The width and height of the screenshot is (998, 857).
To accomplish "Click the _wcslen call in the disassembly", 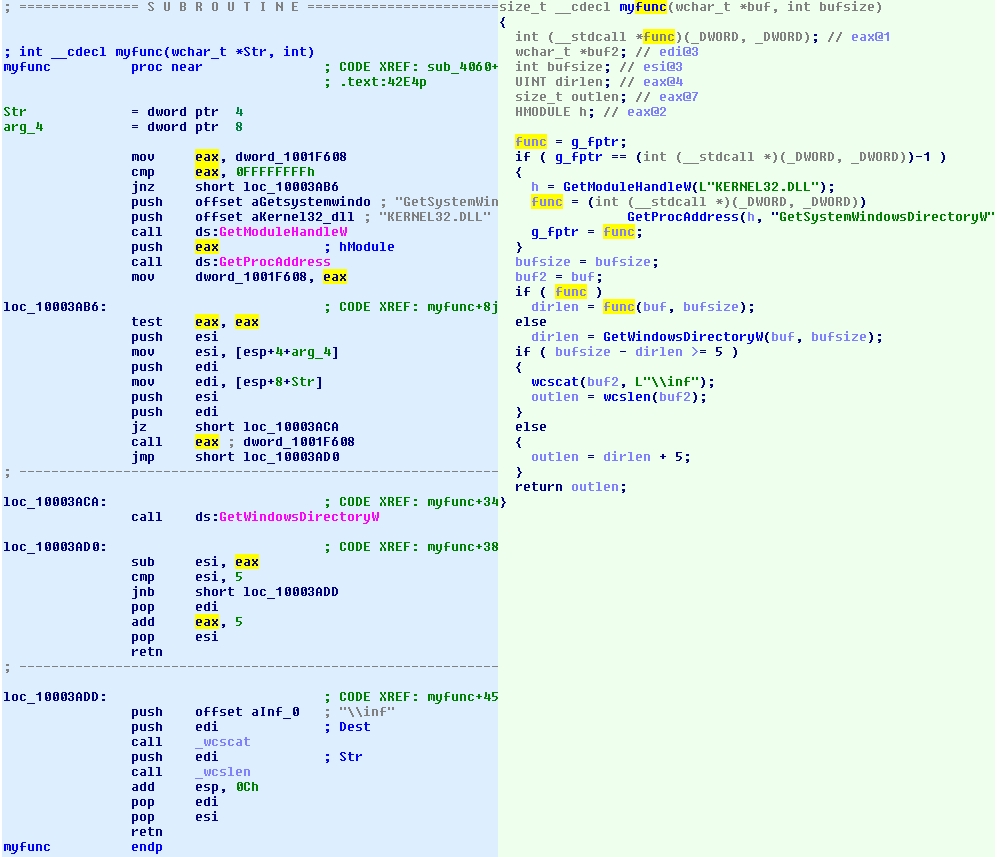I will [x=222, y=772].
